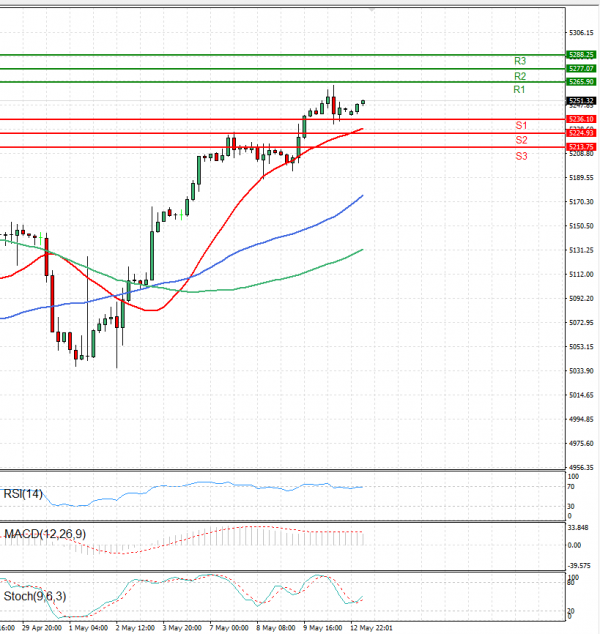Click the 5150.50 price axis value
The height and width of the screenshot is (634, 600).
[581, 226]
